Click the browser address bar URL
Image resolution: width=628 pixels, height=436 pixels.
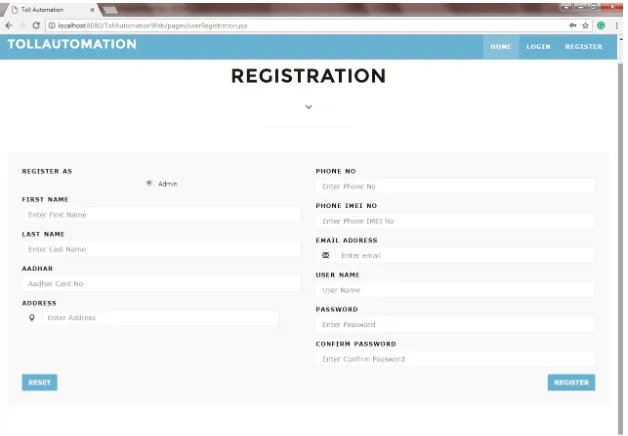pos(153,26)
